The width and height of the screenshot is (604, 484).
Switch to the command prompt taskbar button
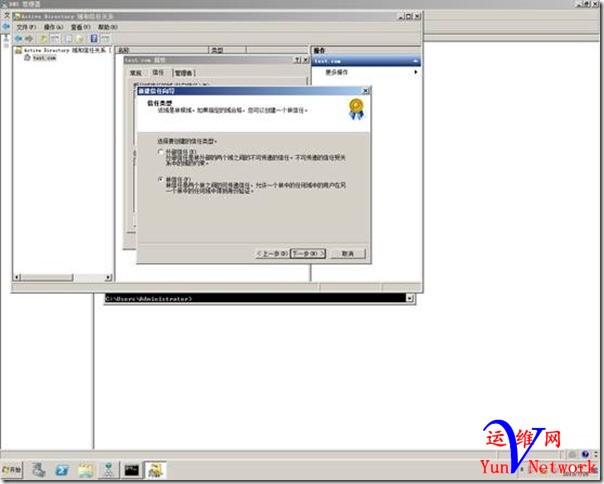pyautogui.click(x=132, y=470)
